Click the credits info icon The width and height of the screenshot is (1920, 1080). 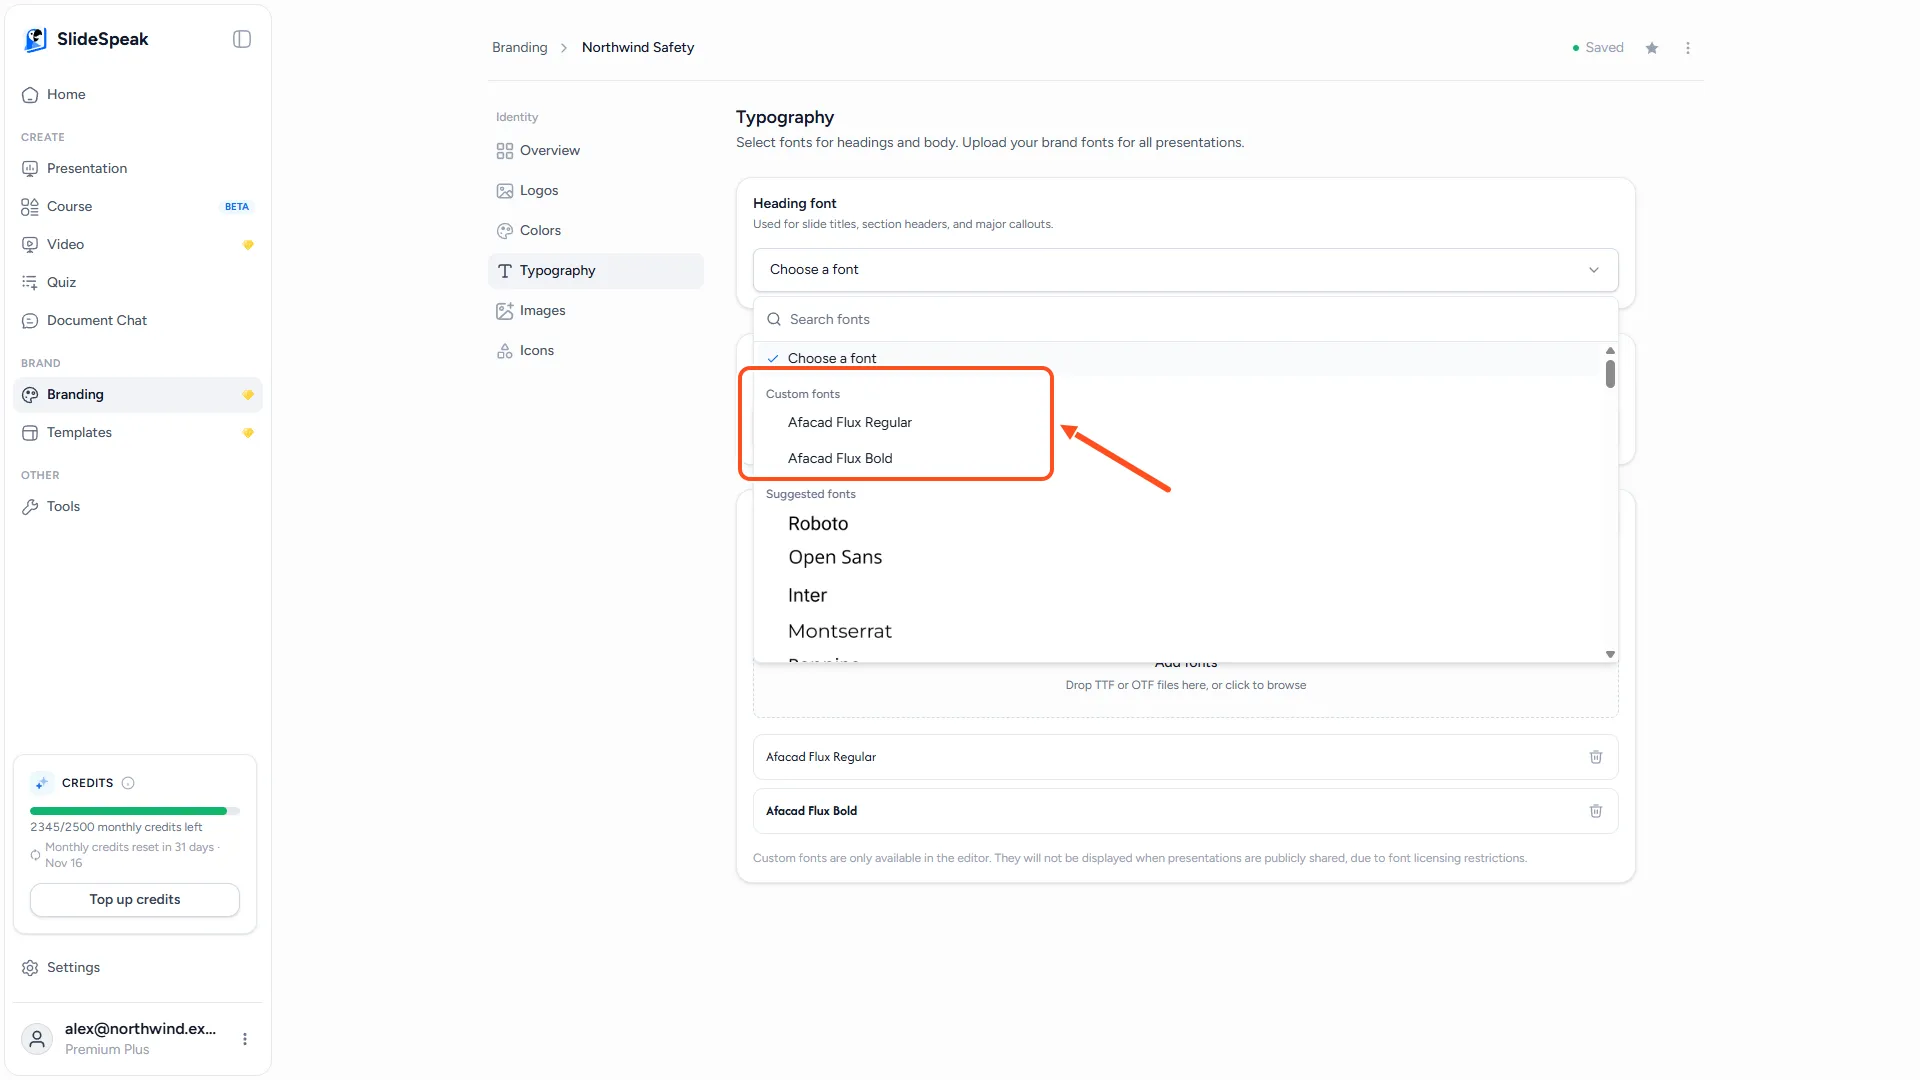point(128,783)
